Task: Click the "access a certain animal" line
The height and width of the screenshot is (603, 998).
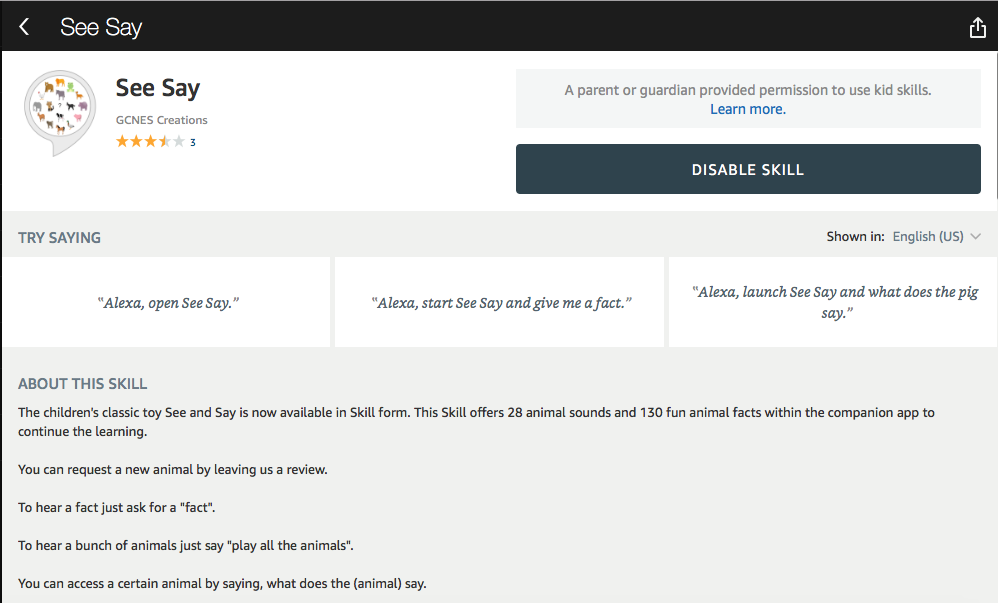Action: (222, 583)
